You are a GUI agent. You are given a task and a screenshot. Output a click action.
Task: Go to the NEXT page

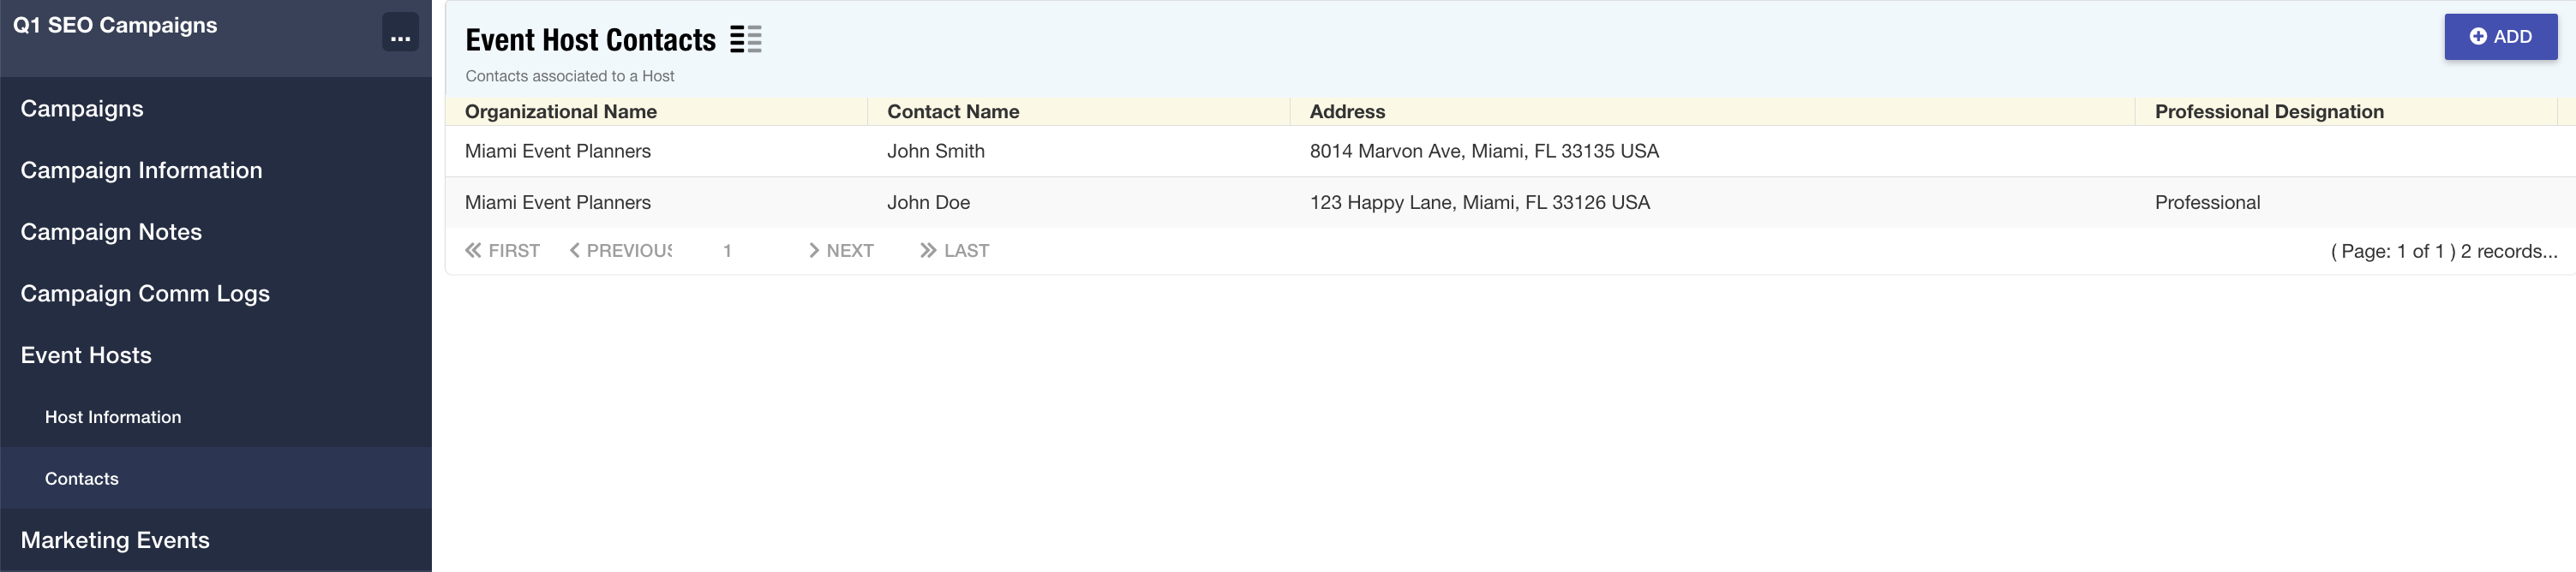841,251
